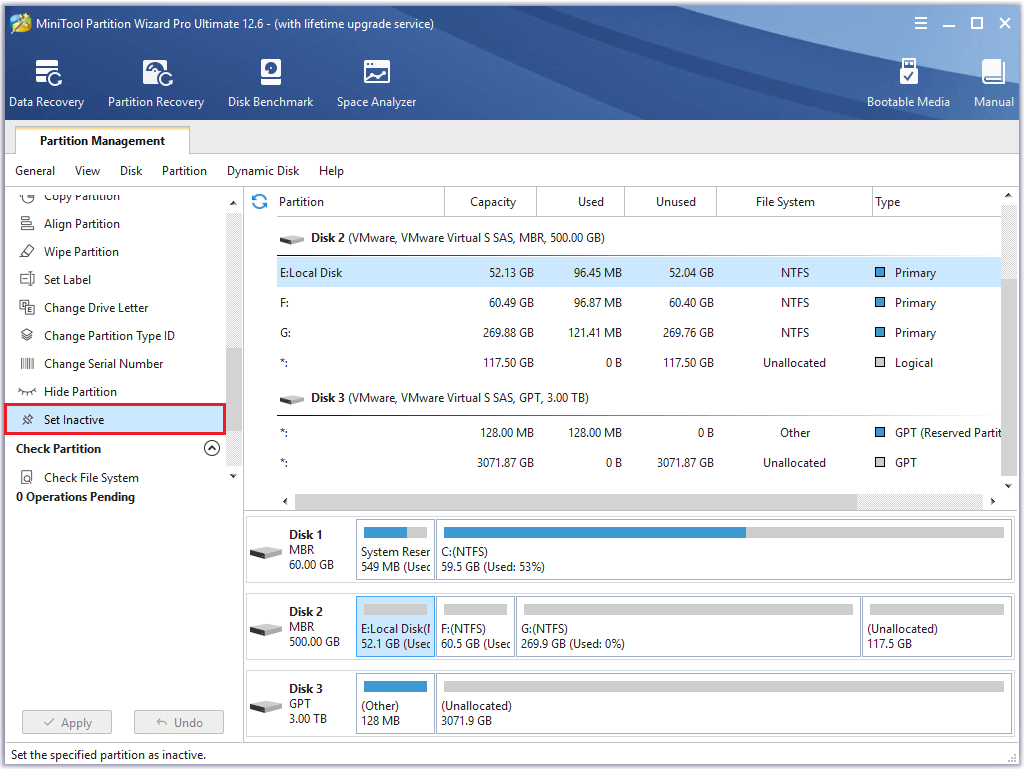Click the horizontal scrollbar of partition list

pyautogui.click(x=575, y=501)
